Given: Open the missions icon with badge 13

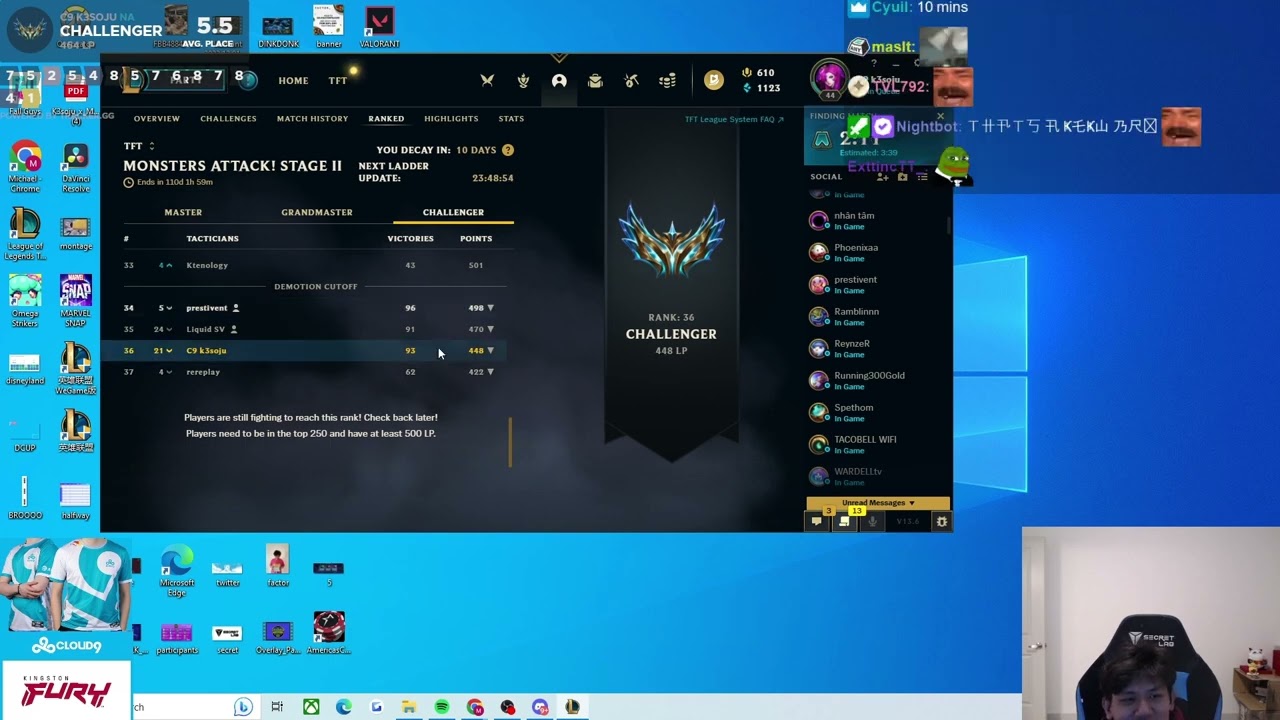Looking at the screenshot, I should click(845, 521).
